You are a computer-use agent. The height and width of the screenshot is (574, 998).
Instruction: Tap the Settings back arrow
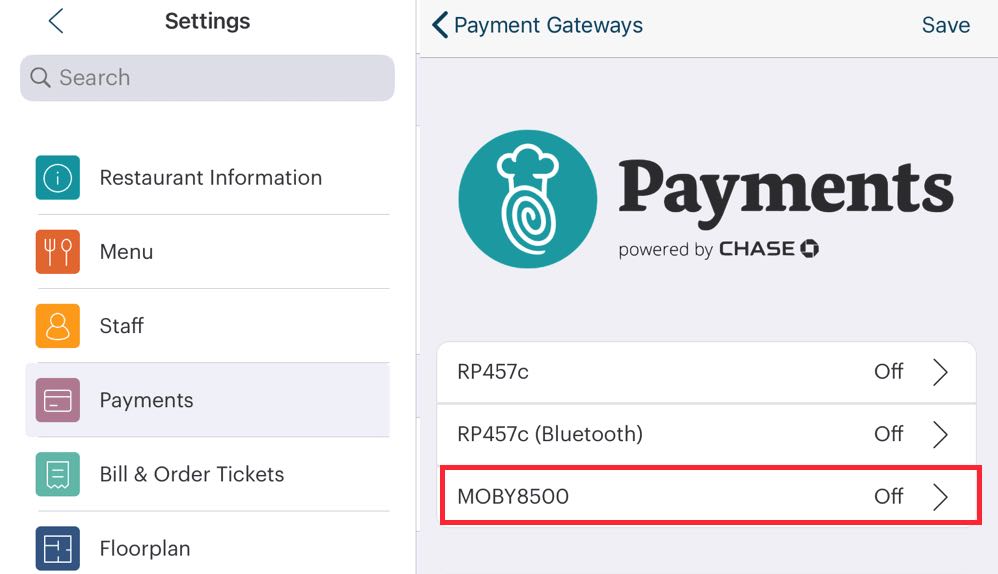click(x=56, y=21)
